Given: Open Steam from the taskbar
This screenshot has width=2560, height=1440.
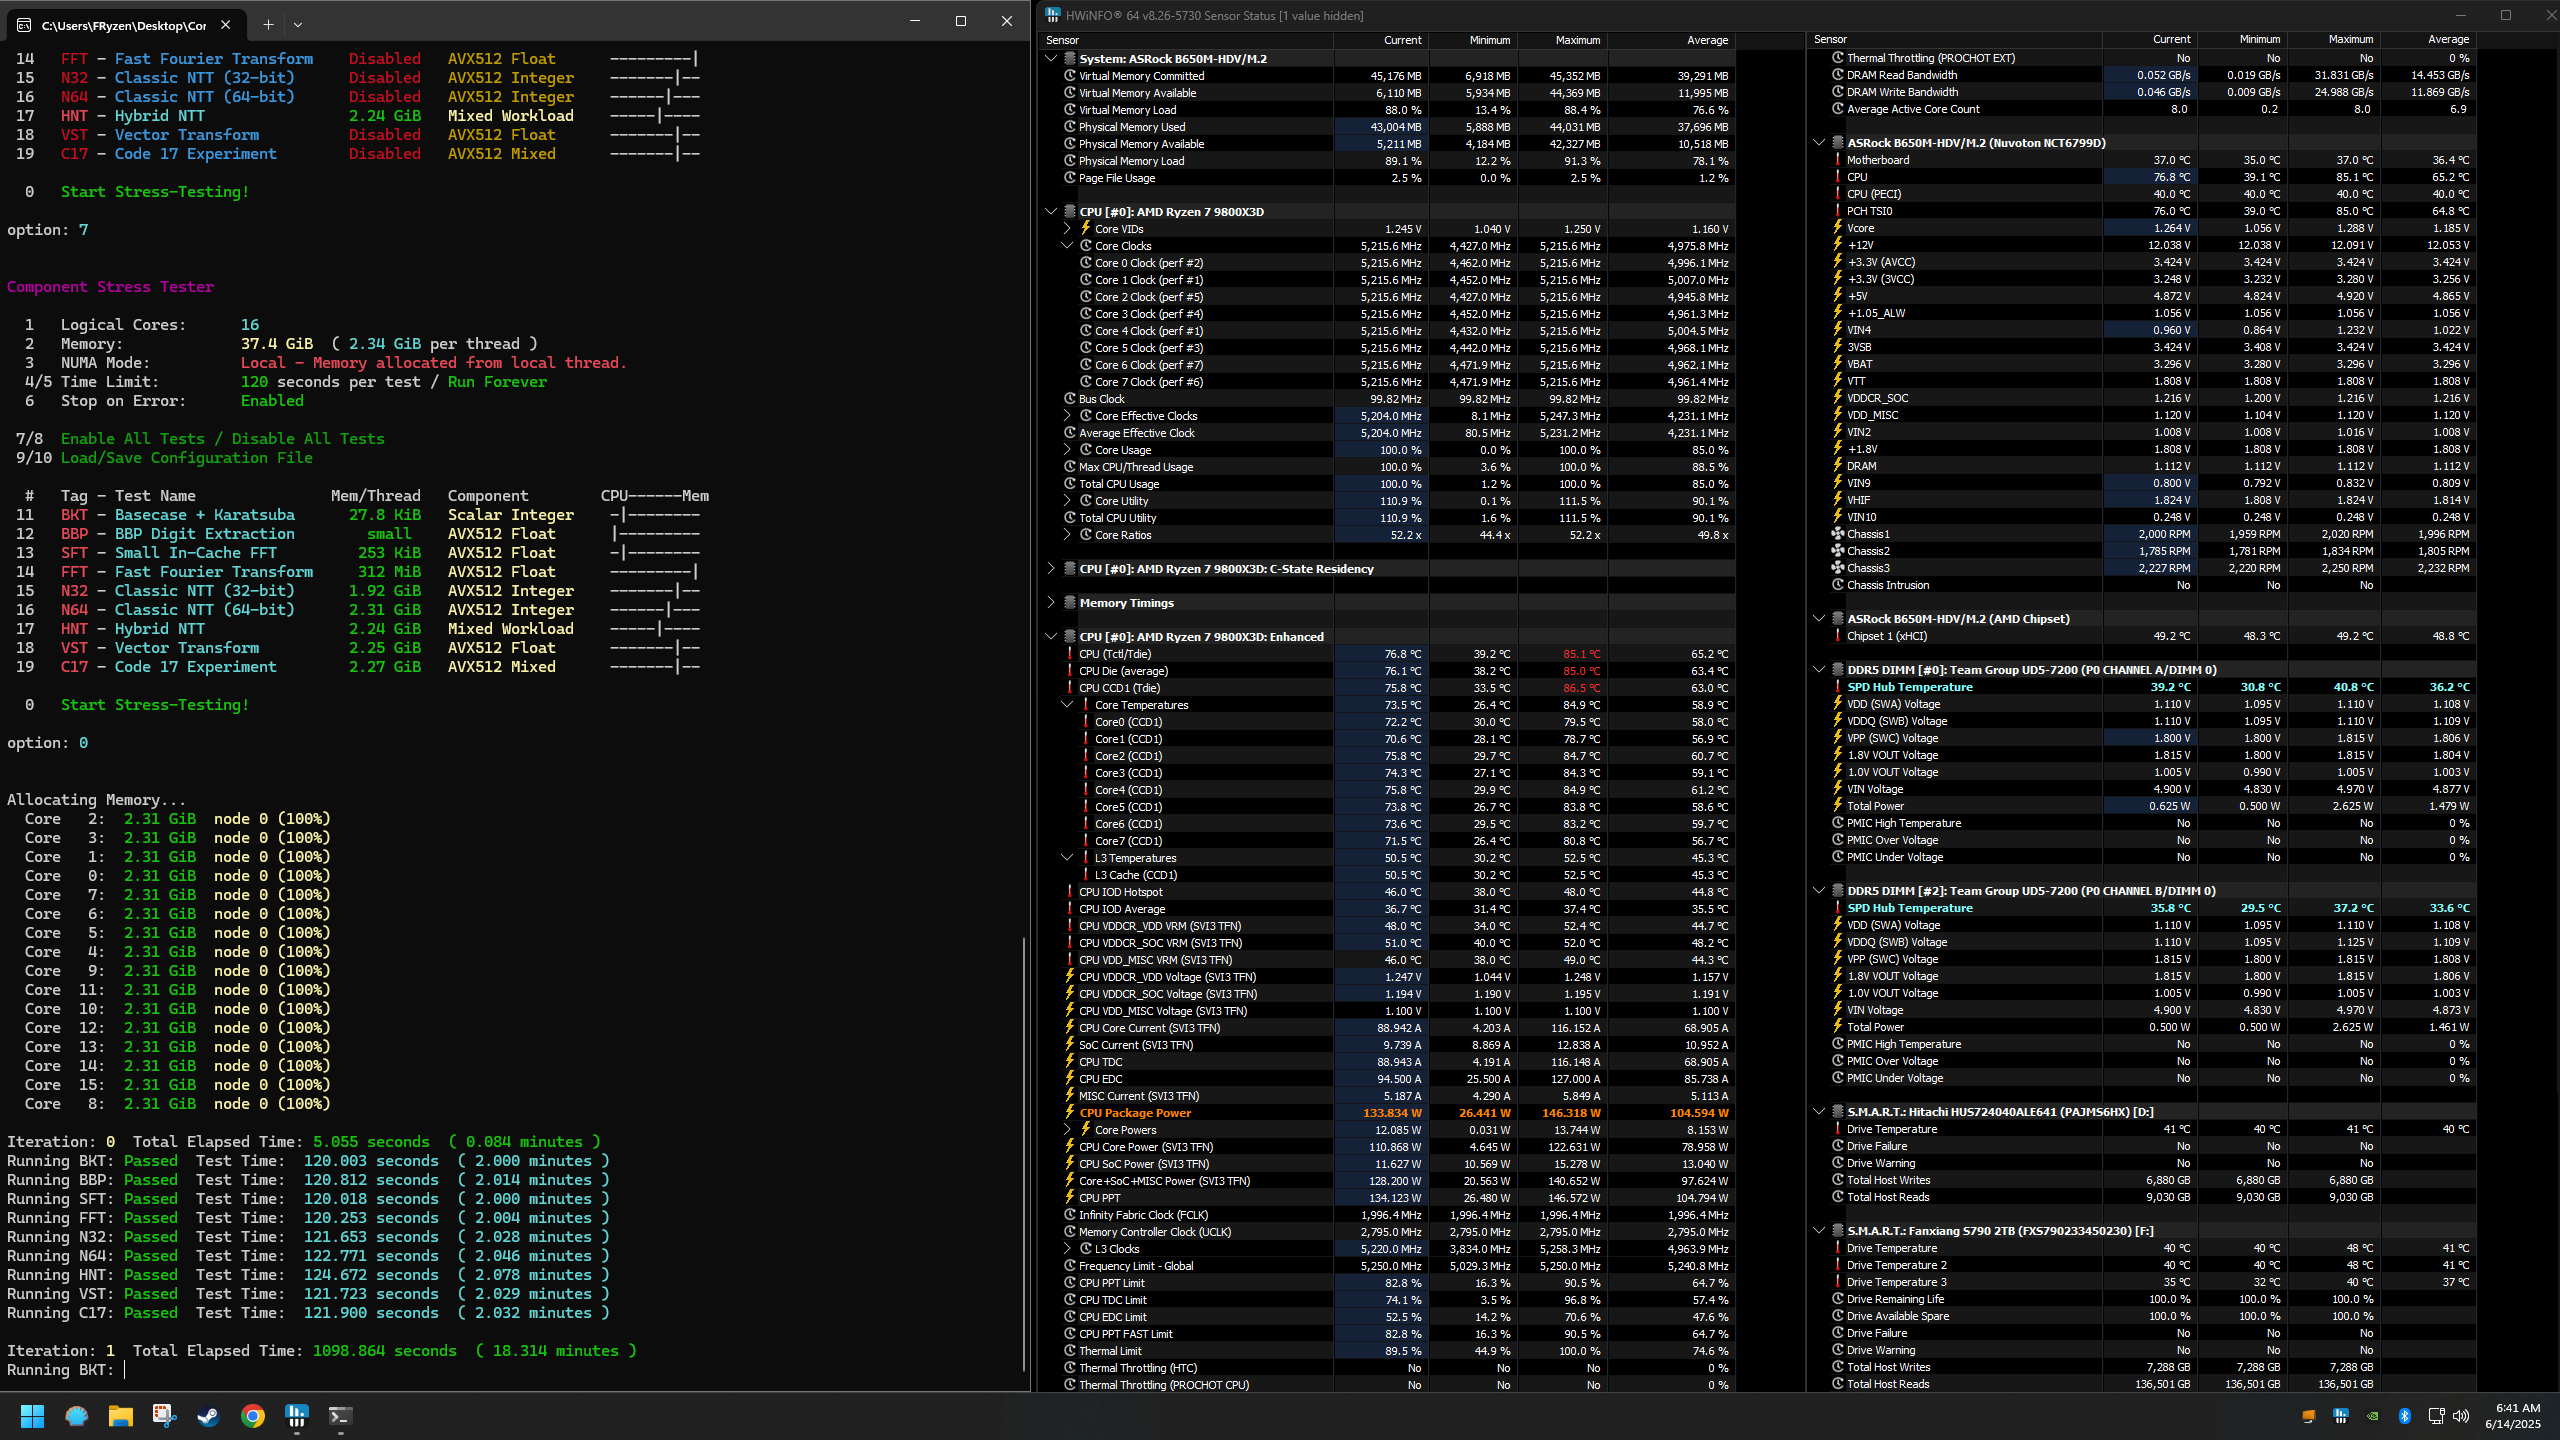Looking at the screenshot, I should (208, 1416).
